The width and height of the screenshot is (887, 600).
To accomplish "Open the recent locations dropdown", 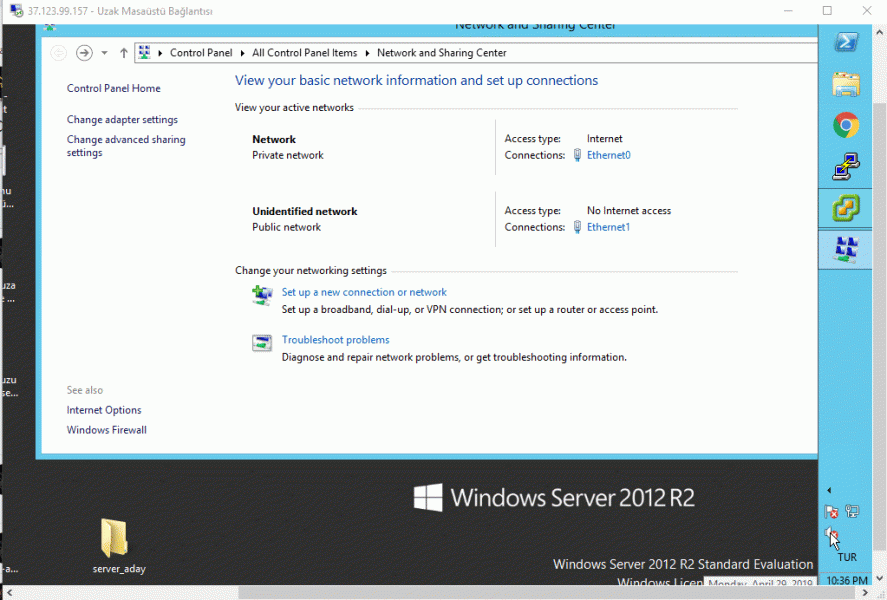I will click(104, 53).
